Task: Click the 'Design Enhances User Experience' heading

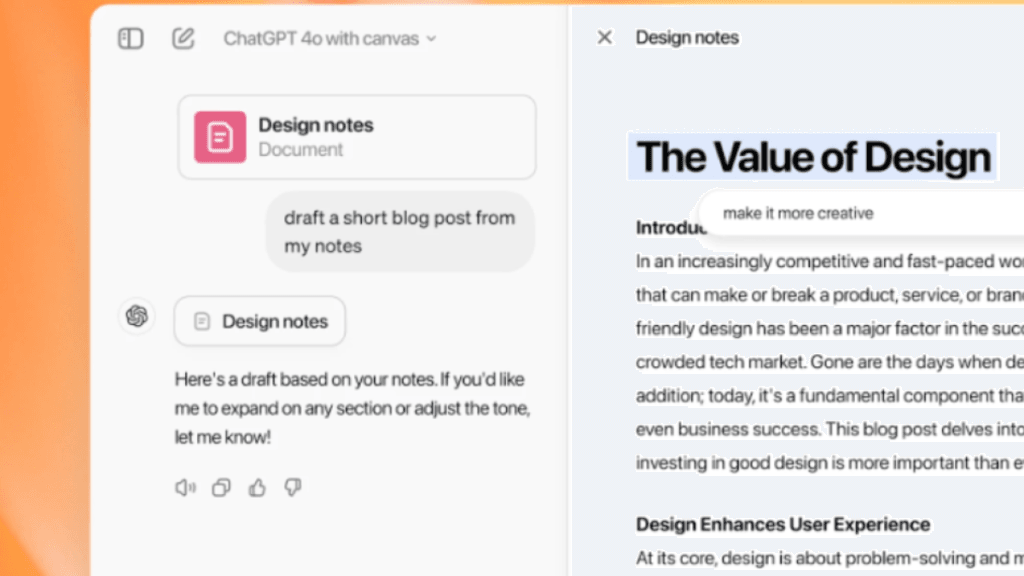Action: [x=783, y=524]
